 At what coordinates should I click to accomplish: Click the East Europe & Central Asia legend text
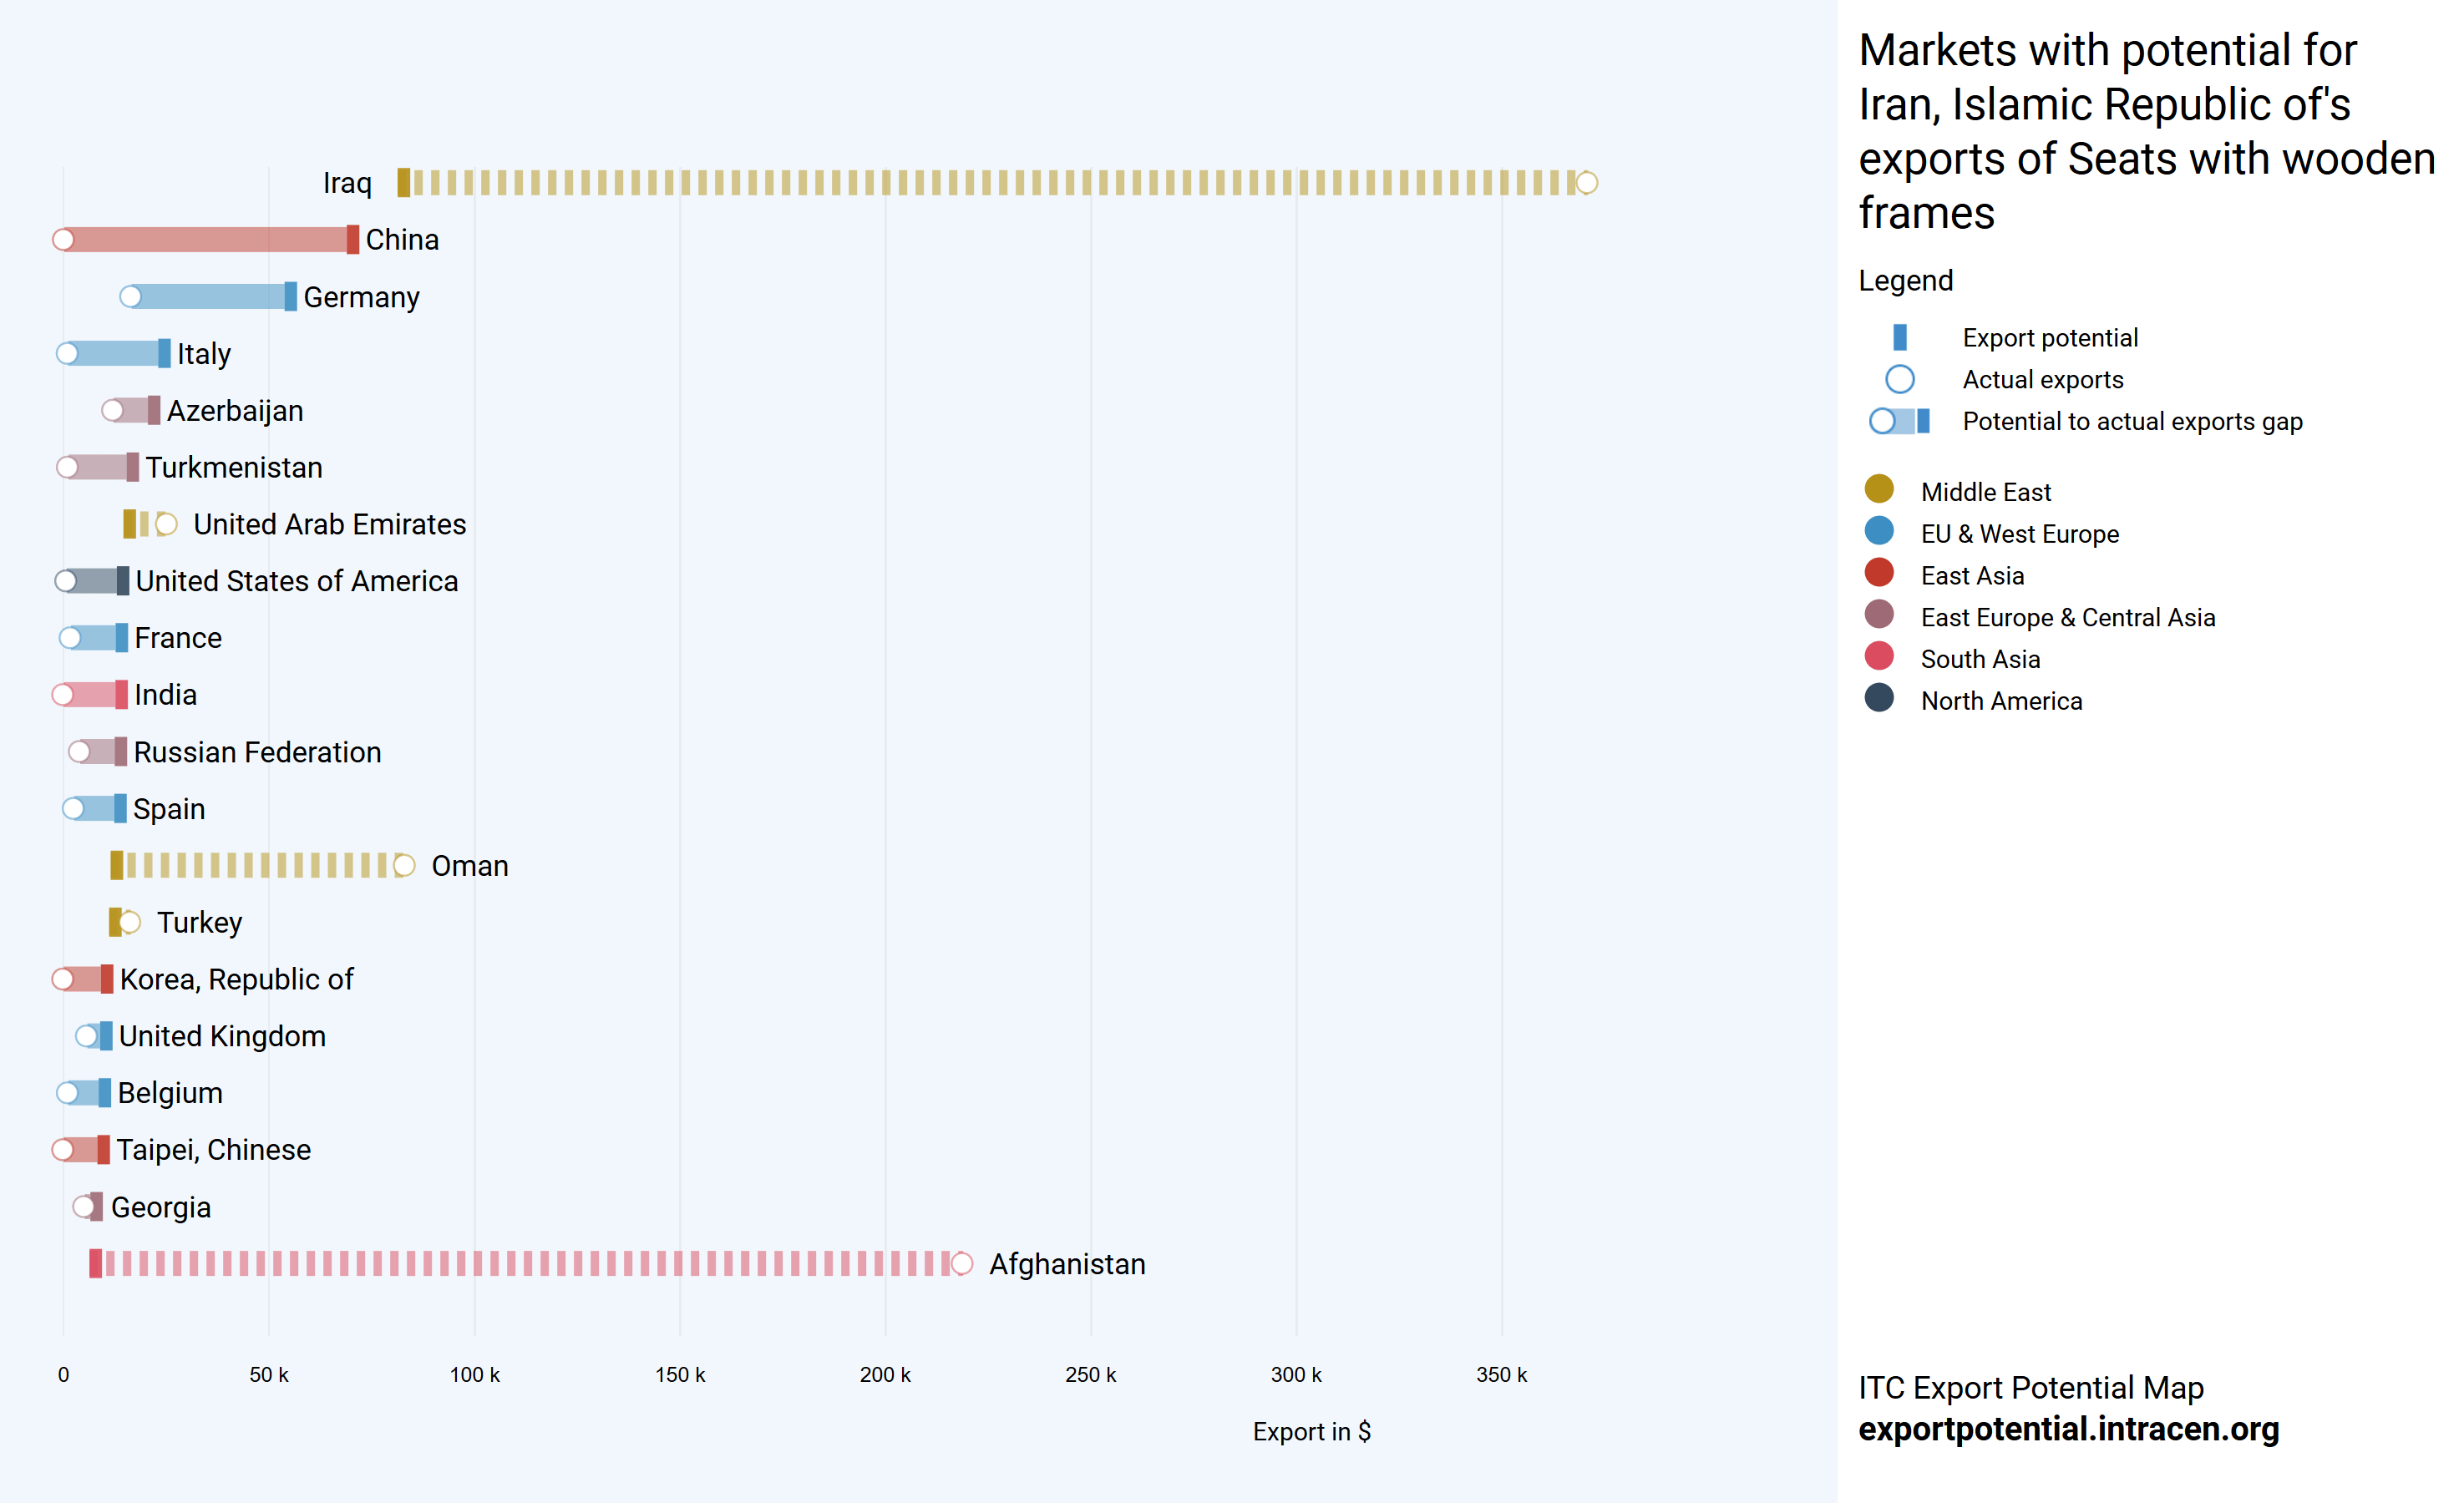[2067, 618]
